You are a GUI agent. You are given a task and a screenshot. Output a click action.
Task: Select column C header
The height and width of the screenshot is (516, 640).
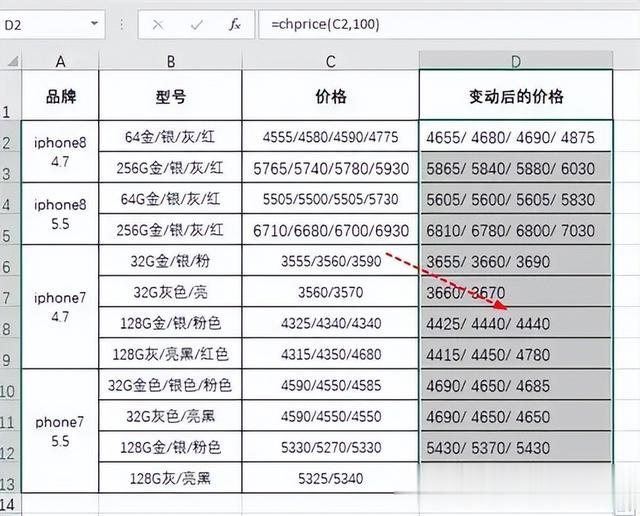coord(331,62)
